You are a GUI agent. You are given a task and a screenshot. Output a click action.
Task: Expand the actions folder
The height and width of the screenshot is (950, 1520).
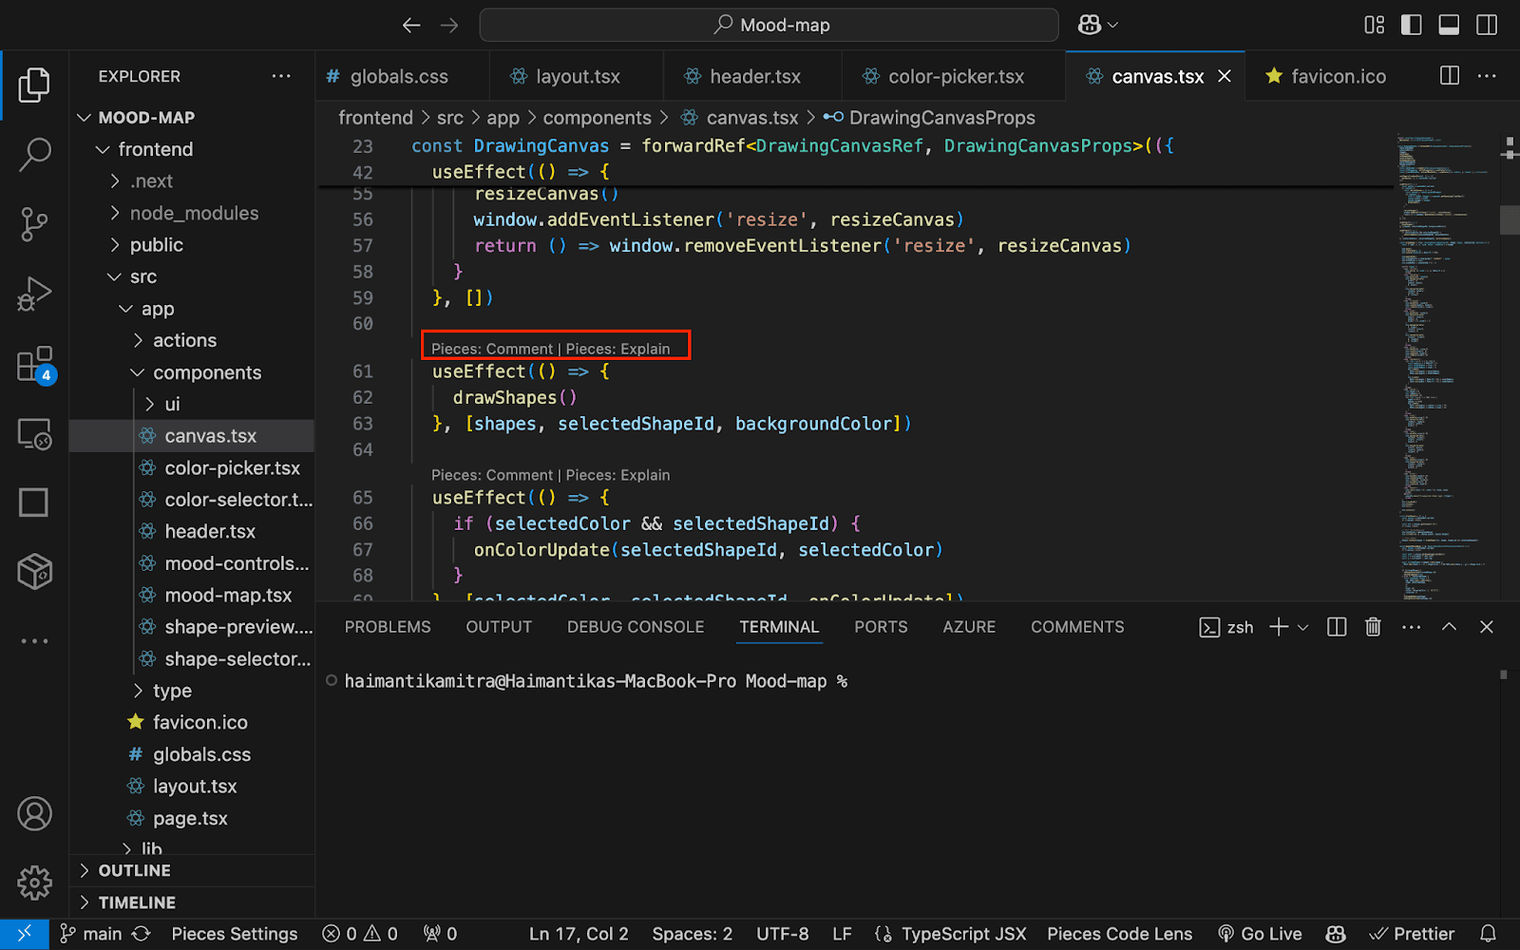[192, 340]
